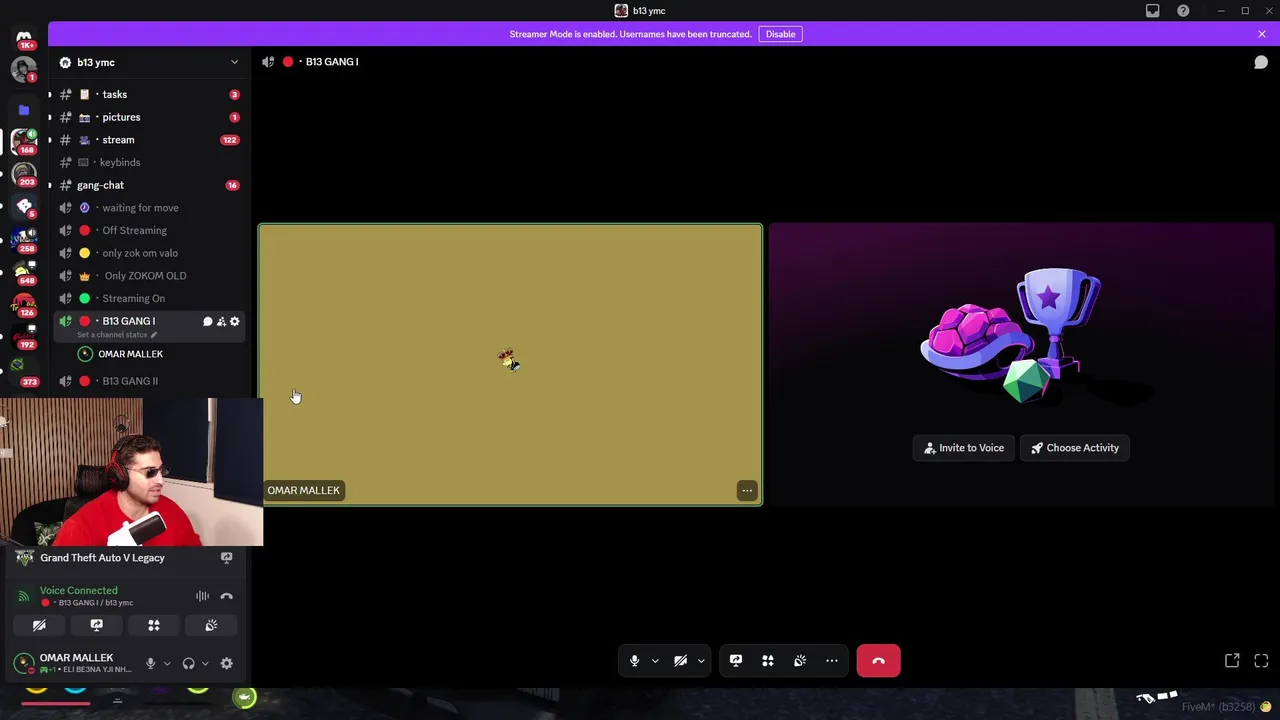Open the inbox icon in title bar
Screen dimensions: 1280x720
(x=1153, y=11)
